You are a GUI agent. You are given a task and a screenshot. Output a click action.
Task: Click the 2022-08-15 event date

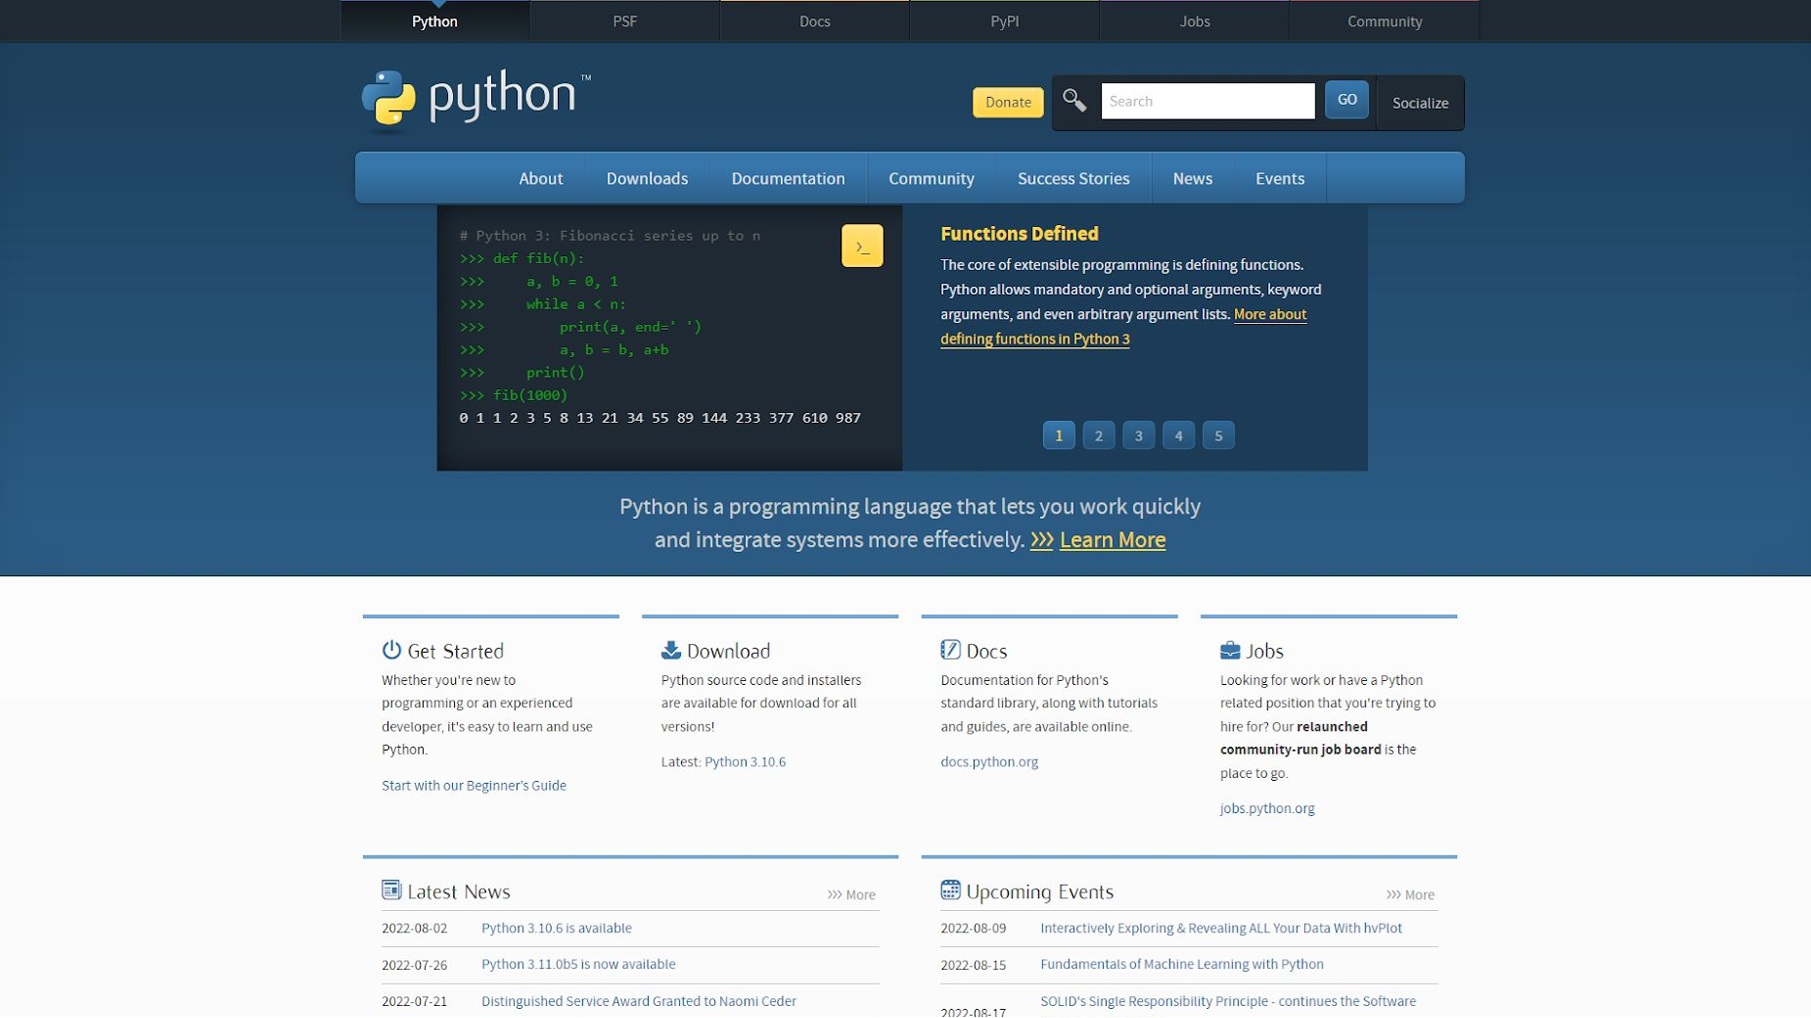(x=973, y=965)
